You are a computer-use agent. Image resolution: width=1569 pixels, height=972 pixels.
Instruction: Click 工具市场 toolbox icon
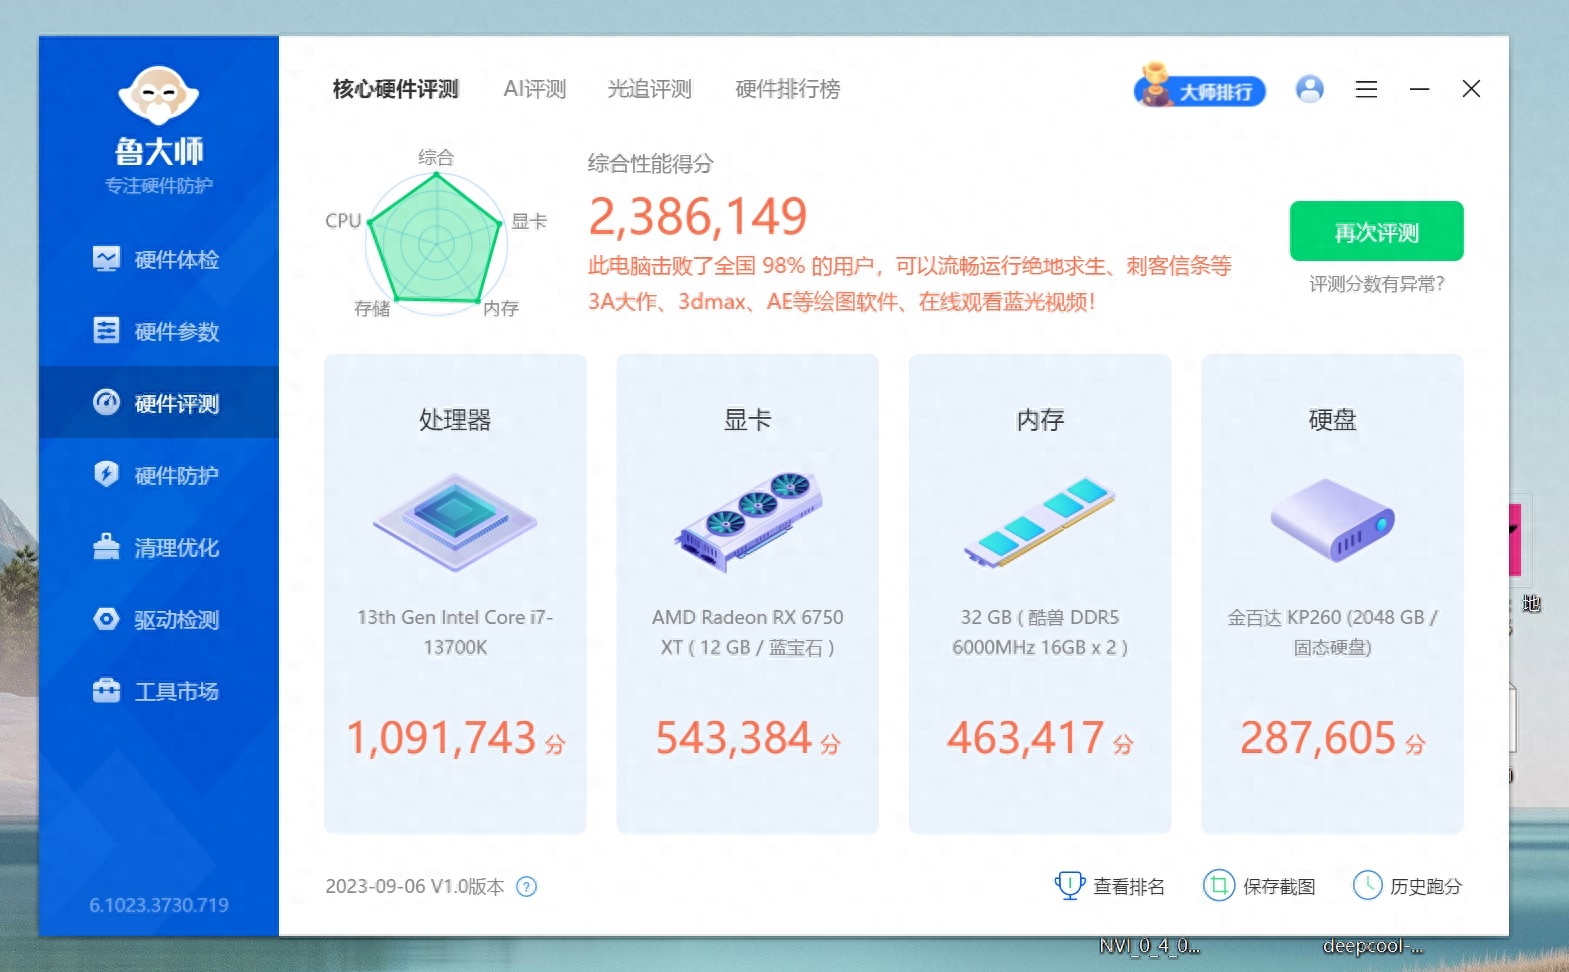106,690
